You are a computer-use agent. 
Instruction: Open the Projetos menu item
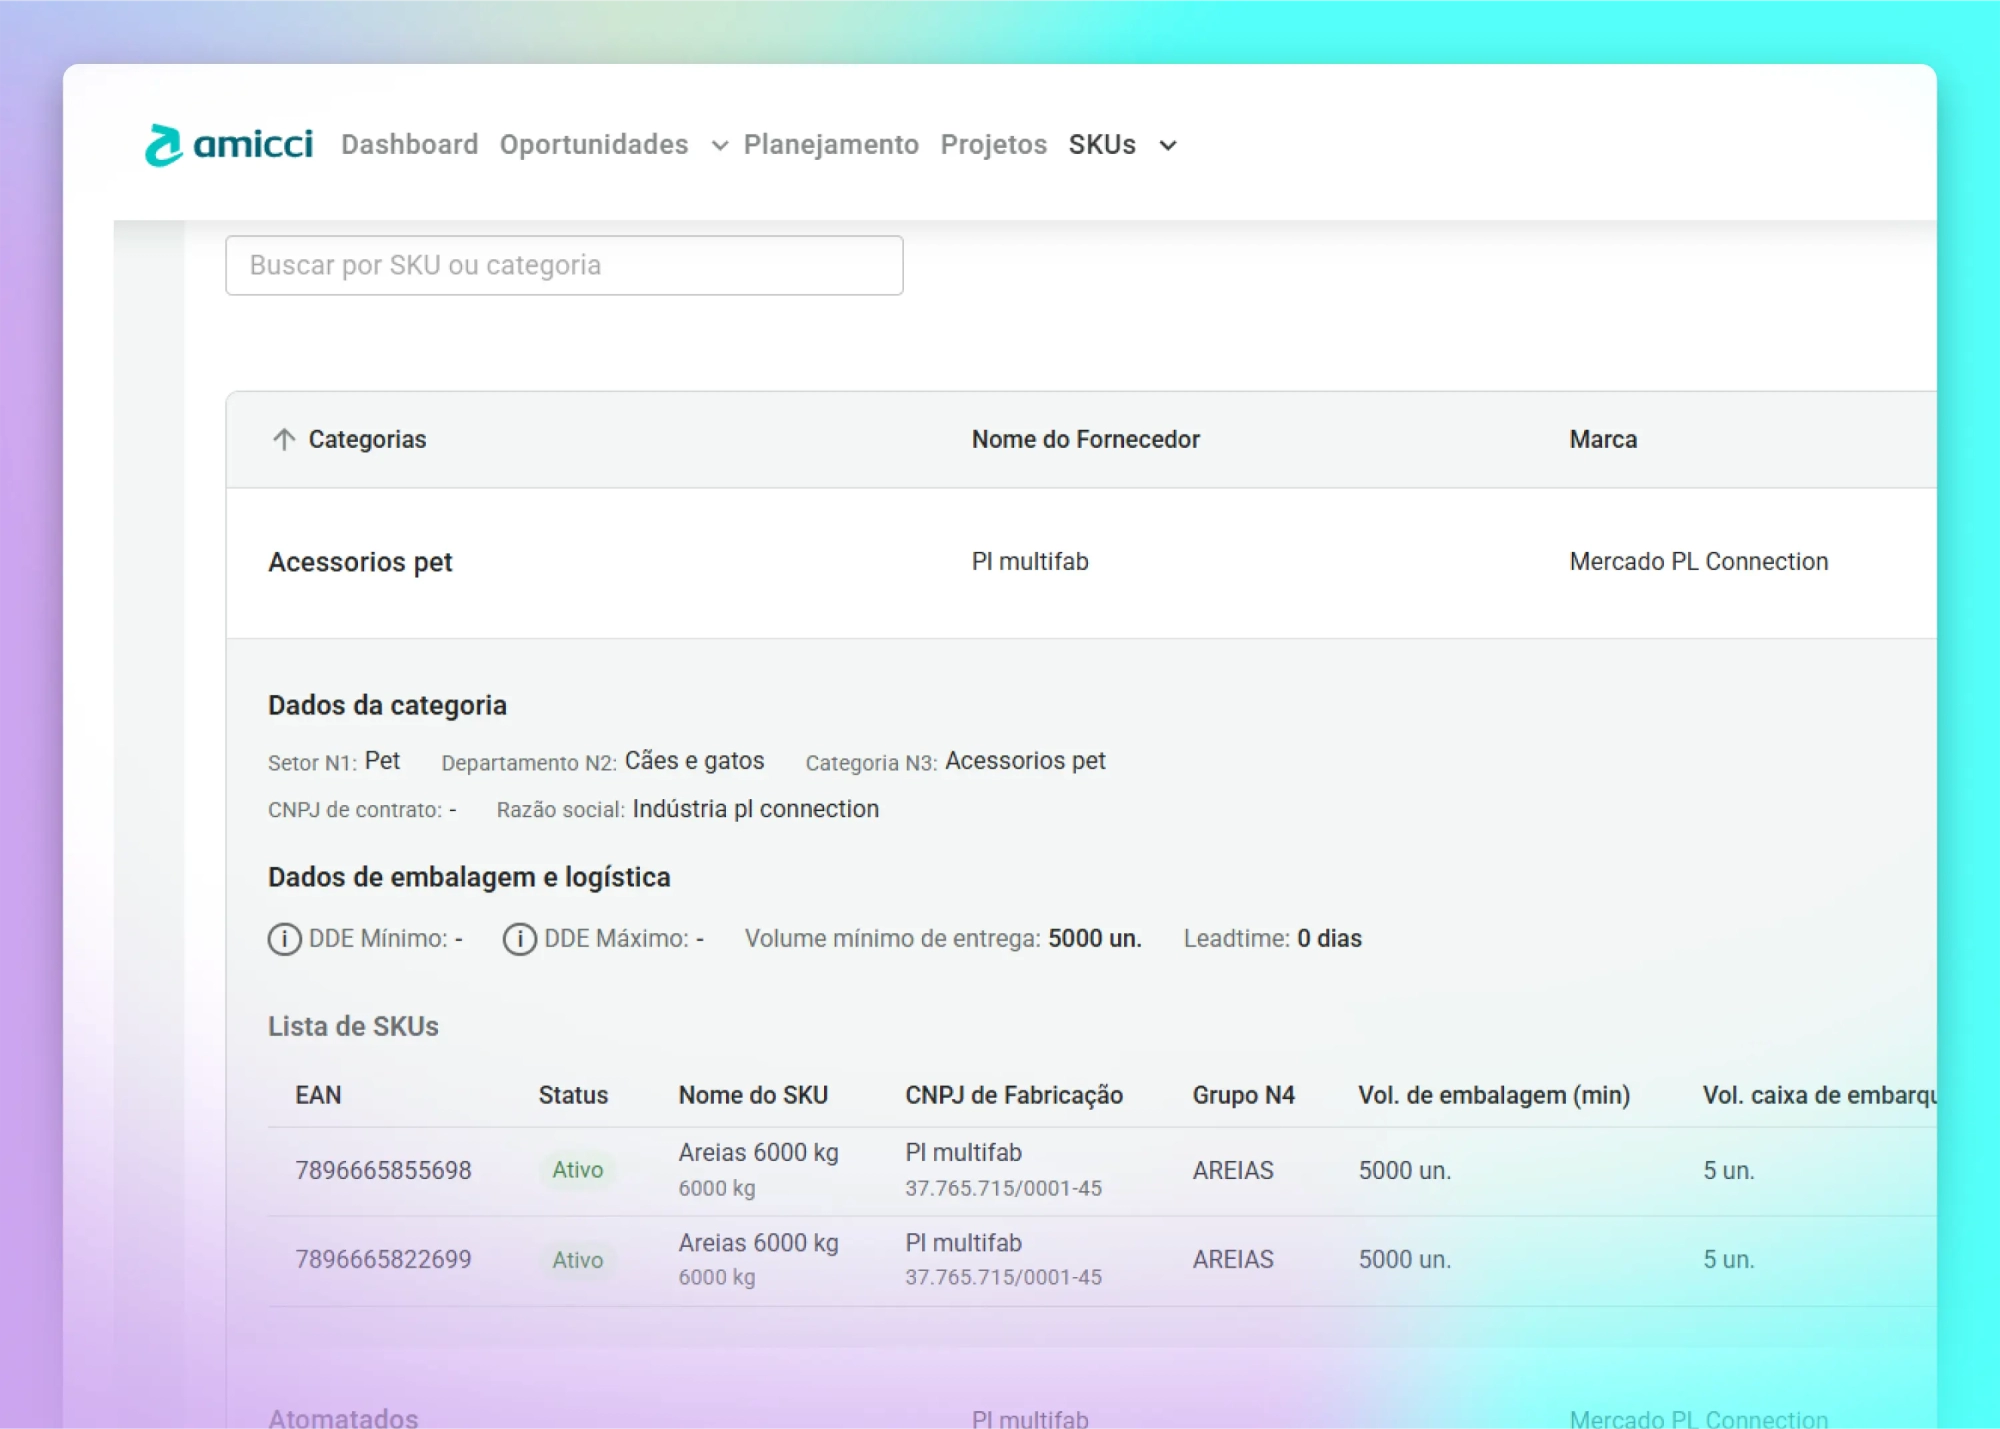(993, 145)
